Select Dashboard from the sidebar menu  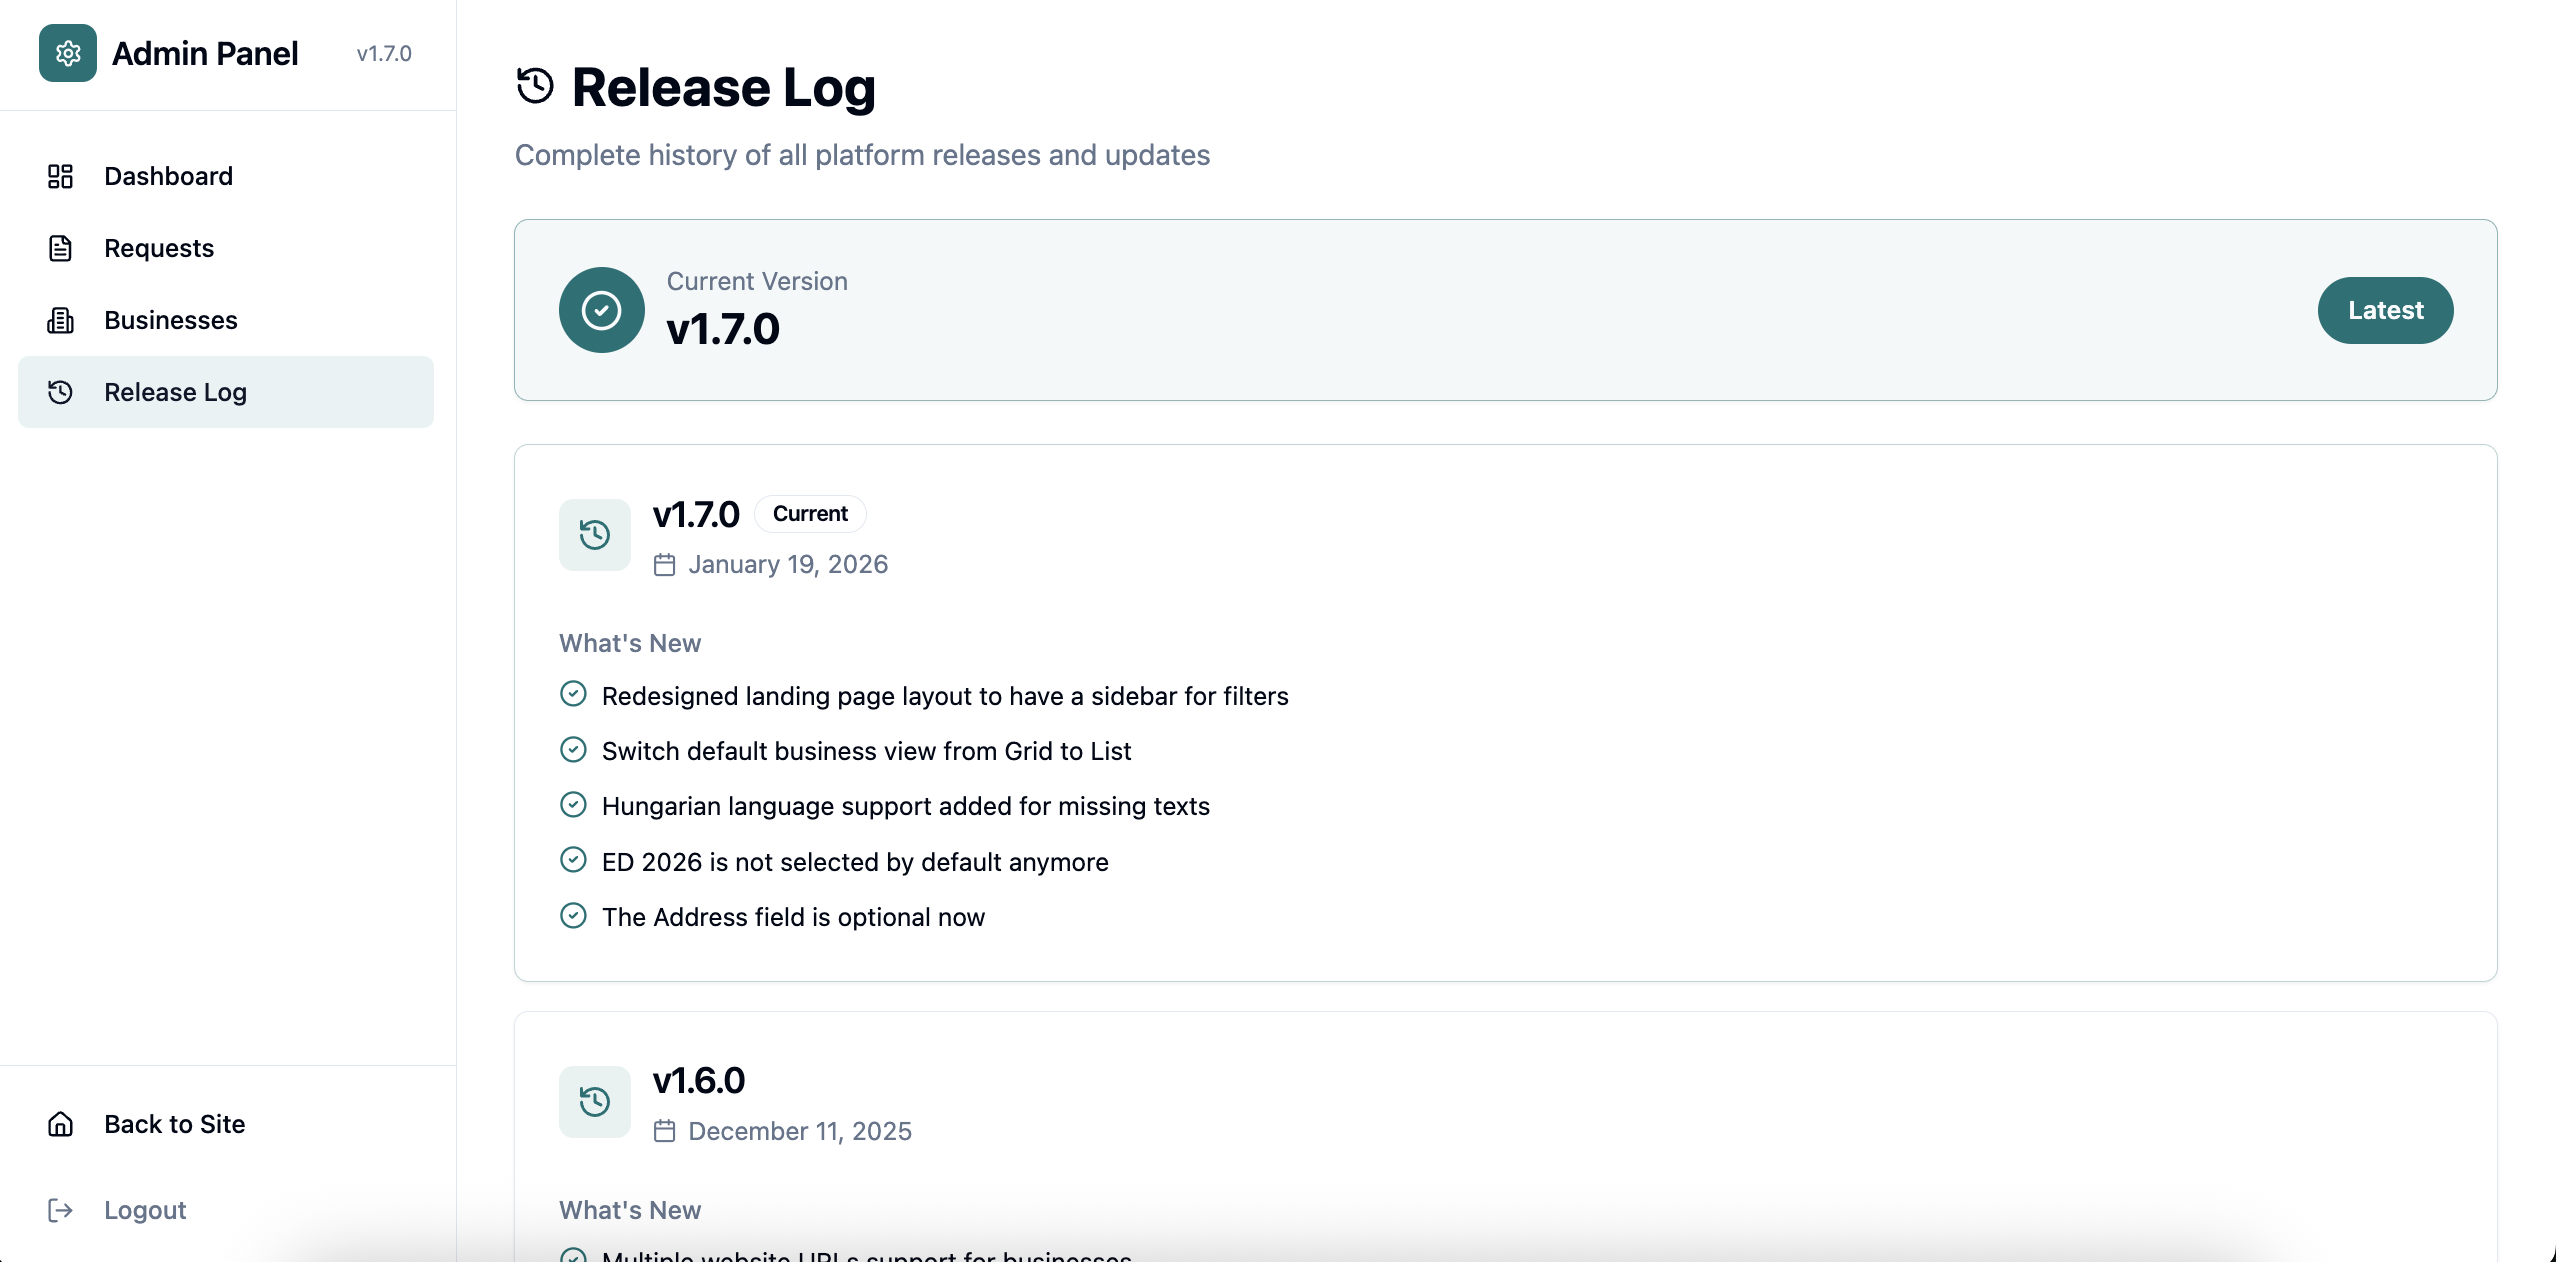168,176
